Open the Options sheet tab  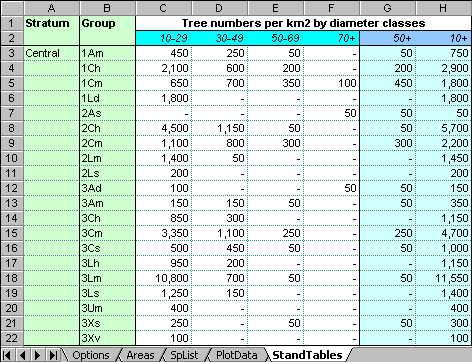click(x=91, y=355)
